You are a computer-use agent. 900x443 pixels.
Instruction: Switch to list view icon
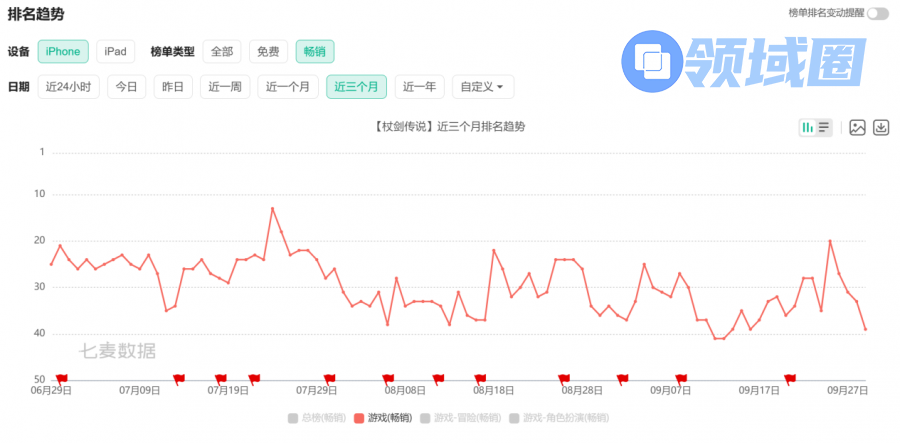pyautogui.click(x=824, y=127)
